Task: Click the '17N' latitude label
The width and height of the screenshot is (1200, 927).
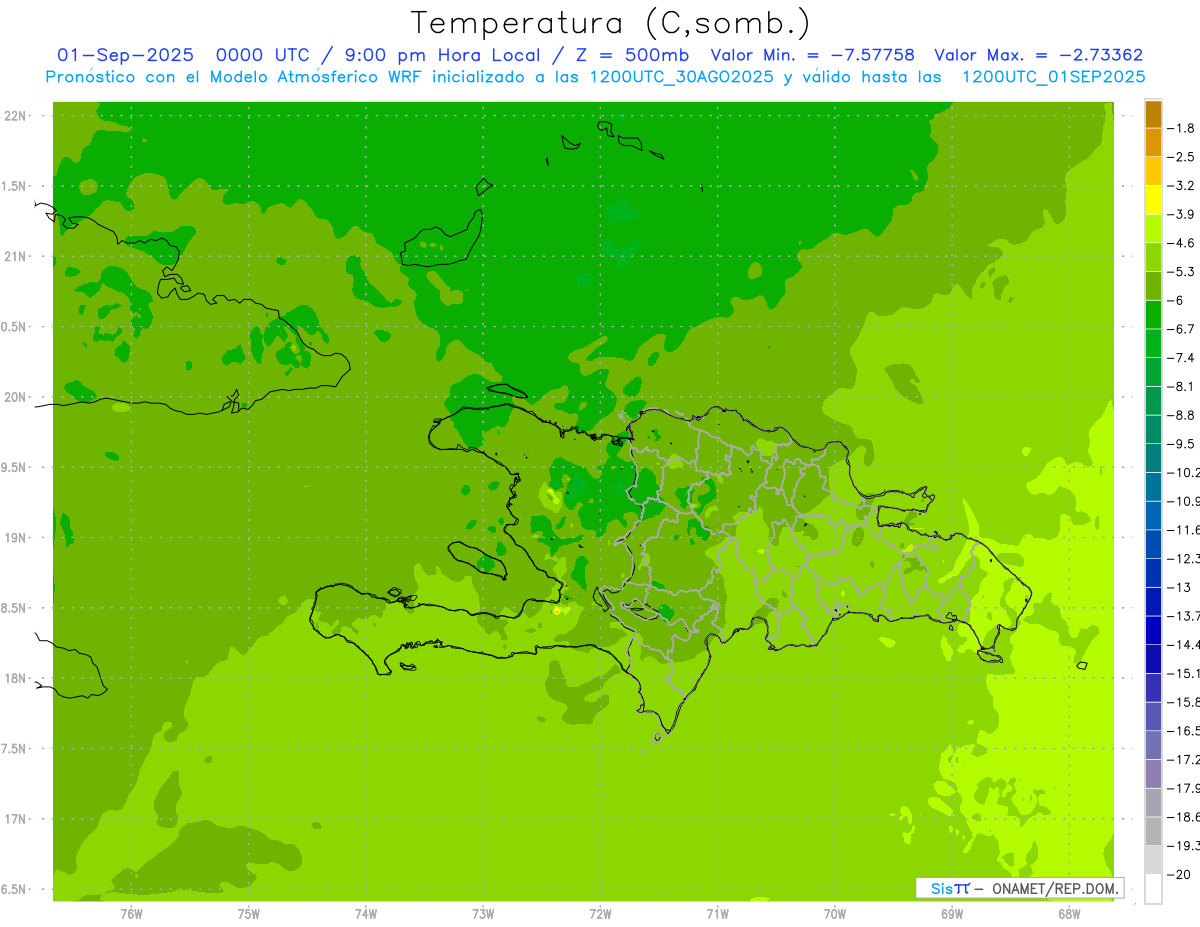Action: click(14, 819)
